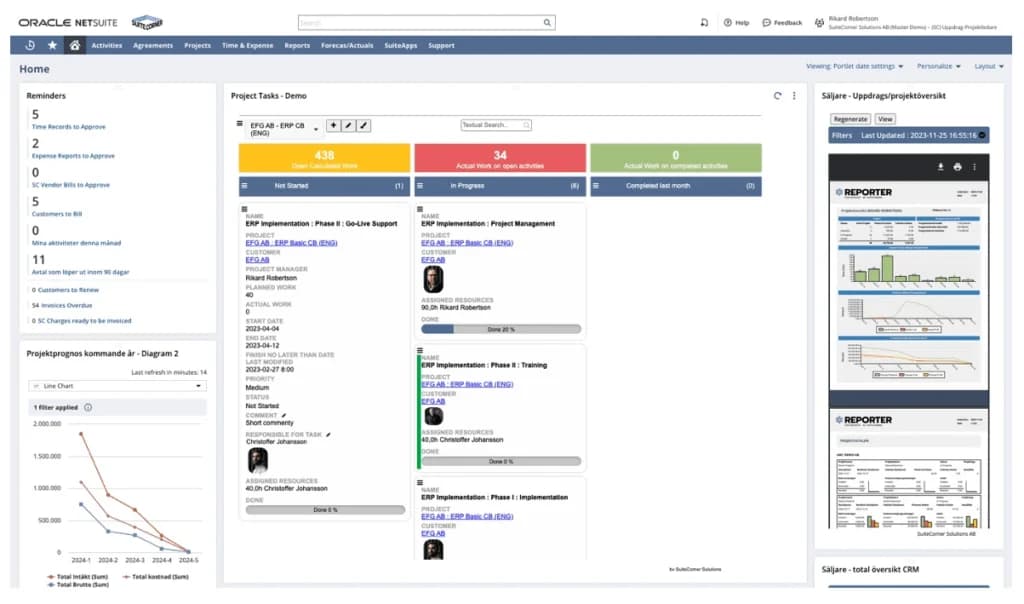Image resolution: width=1024 pixels, height=604 pixels.
Task: Click the Home house icon in navigation bar
Action: coord(74,45)
